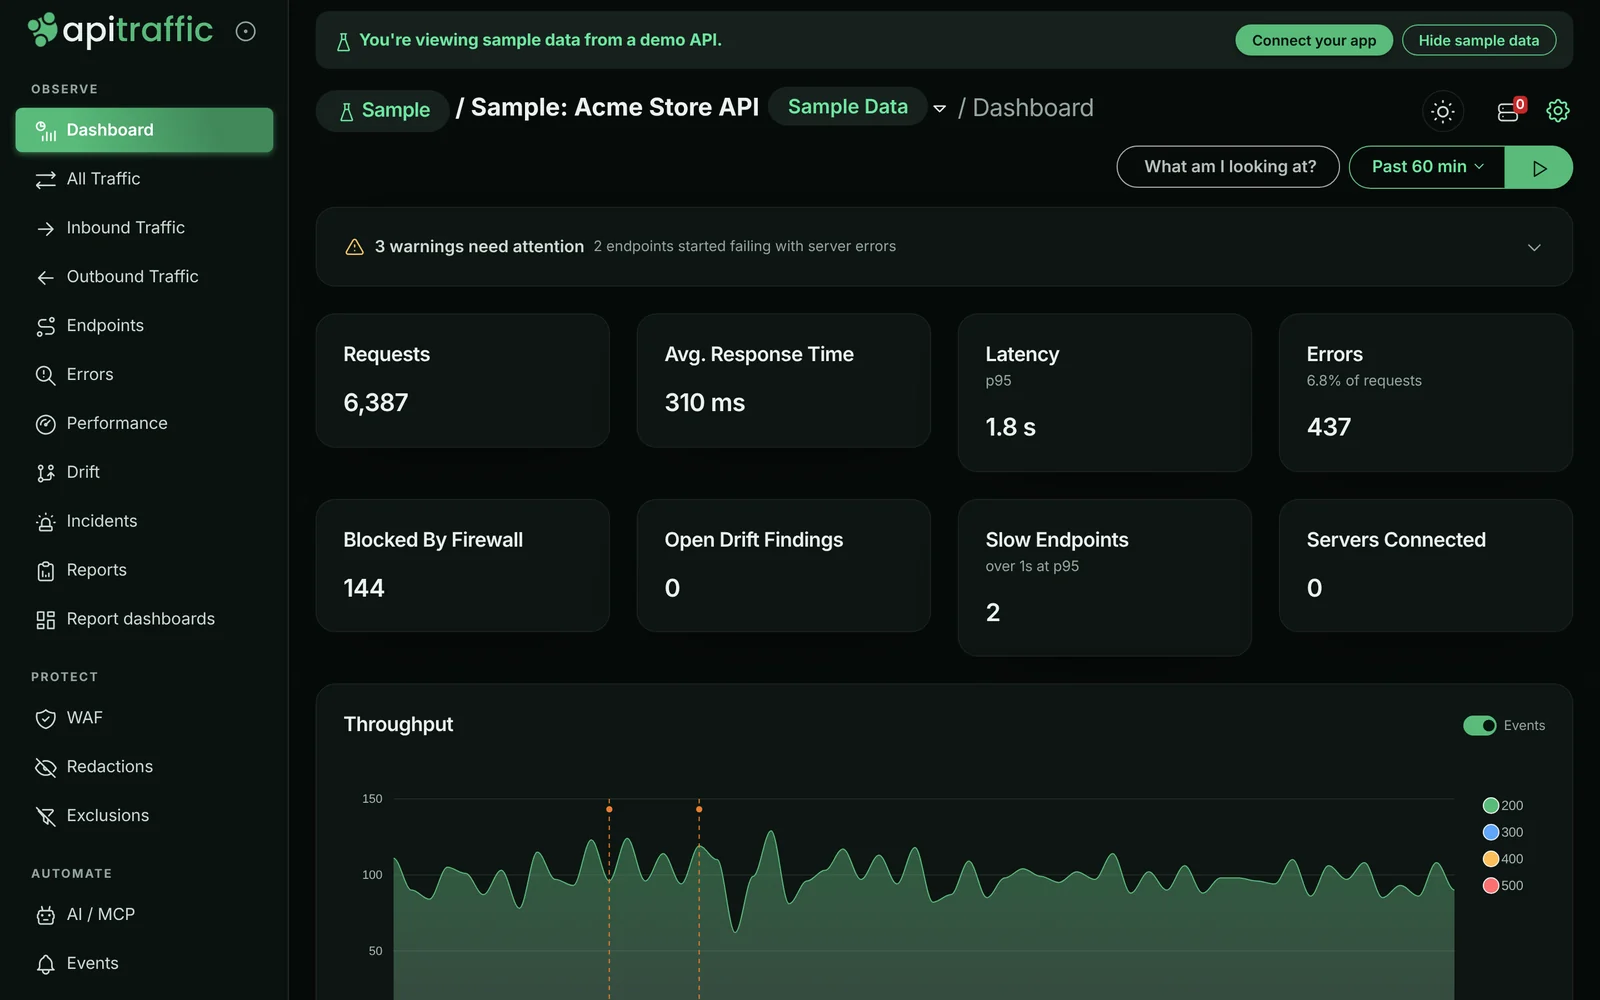Click the Redactions crossed-eye icon

45,768
